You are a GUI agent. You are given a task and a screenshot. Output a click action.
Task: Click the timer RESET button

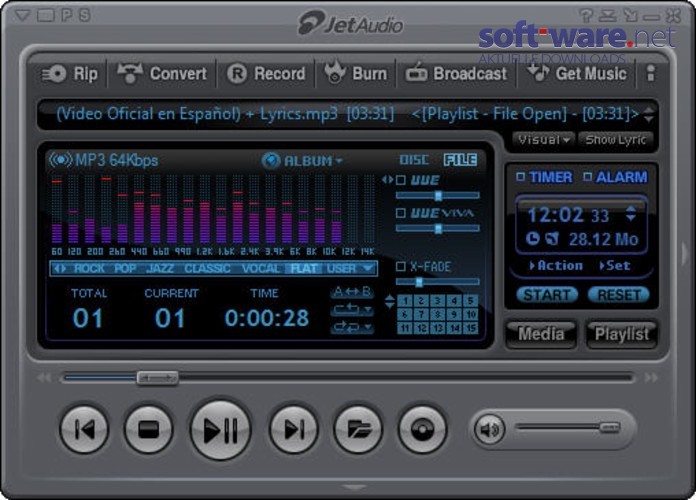point(619,294)
